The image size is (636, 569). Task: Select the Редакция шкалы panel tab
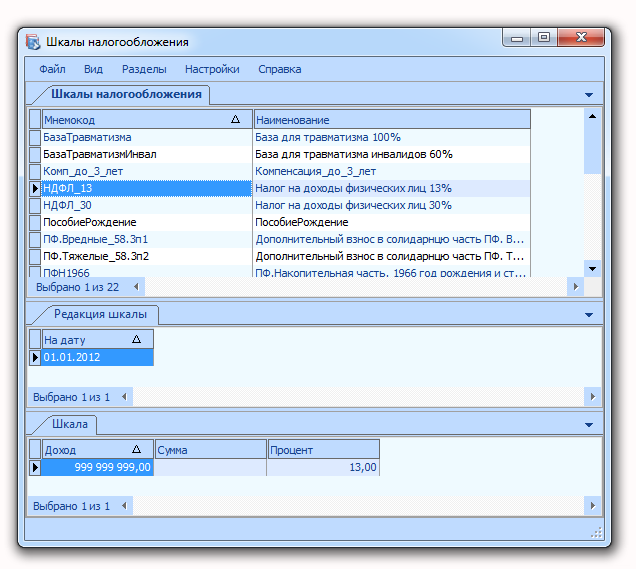pos(100,314)
